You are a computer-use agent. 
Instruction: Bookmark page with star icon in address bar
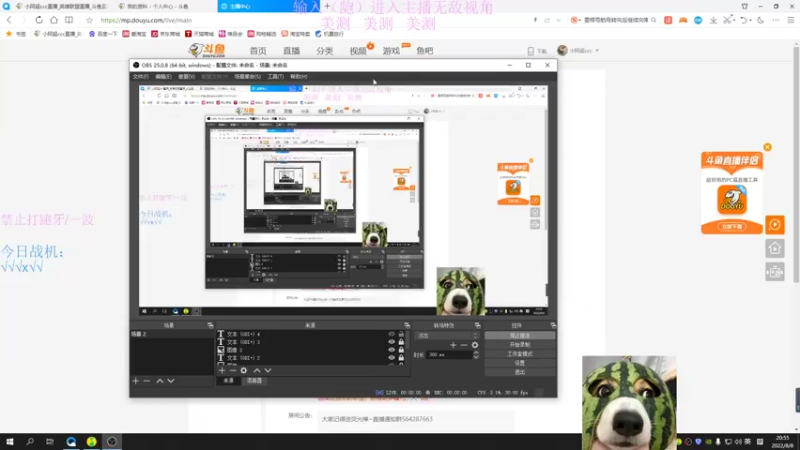click(x=89, y=20)
